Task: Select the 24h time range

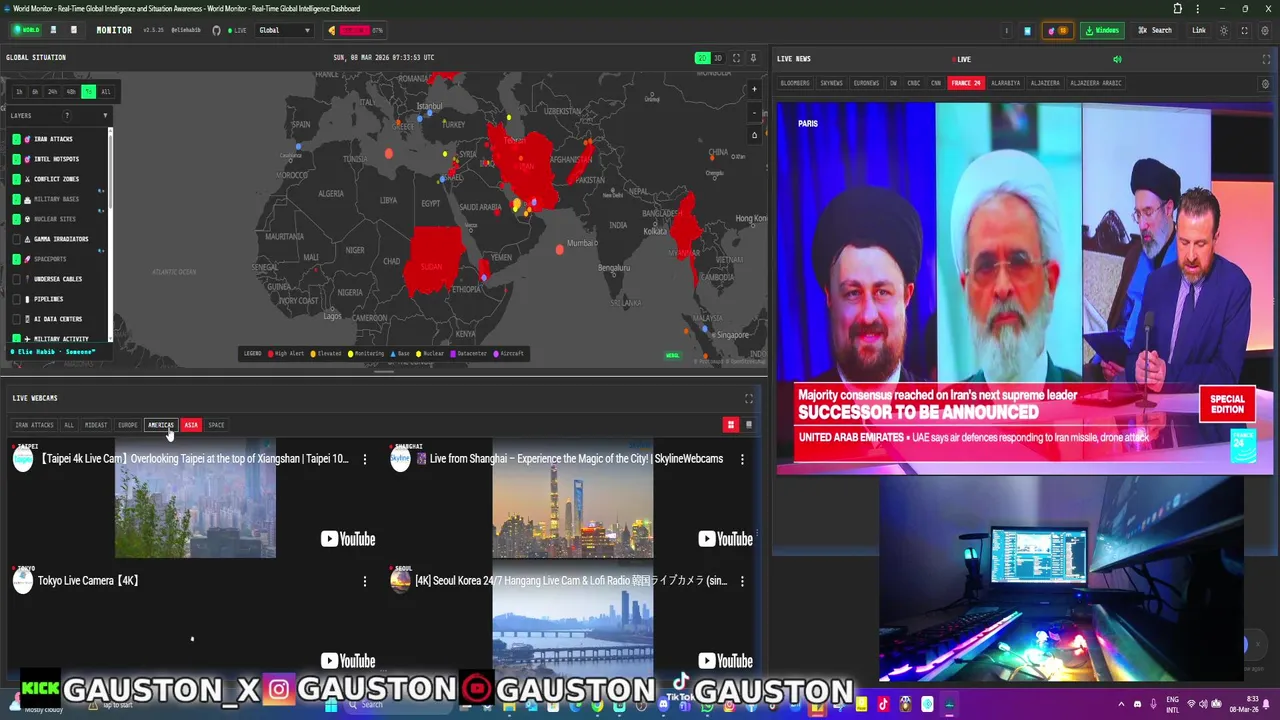Action: coord(52,92)
